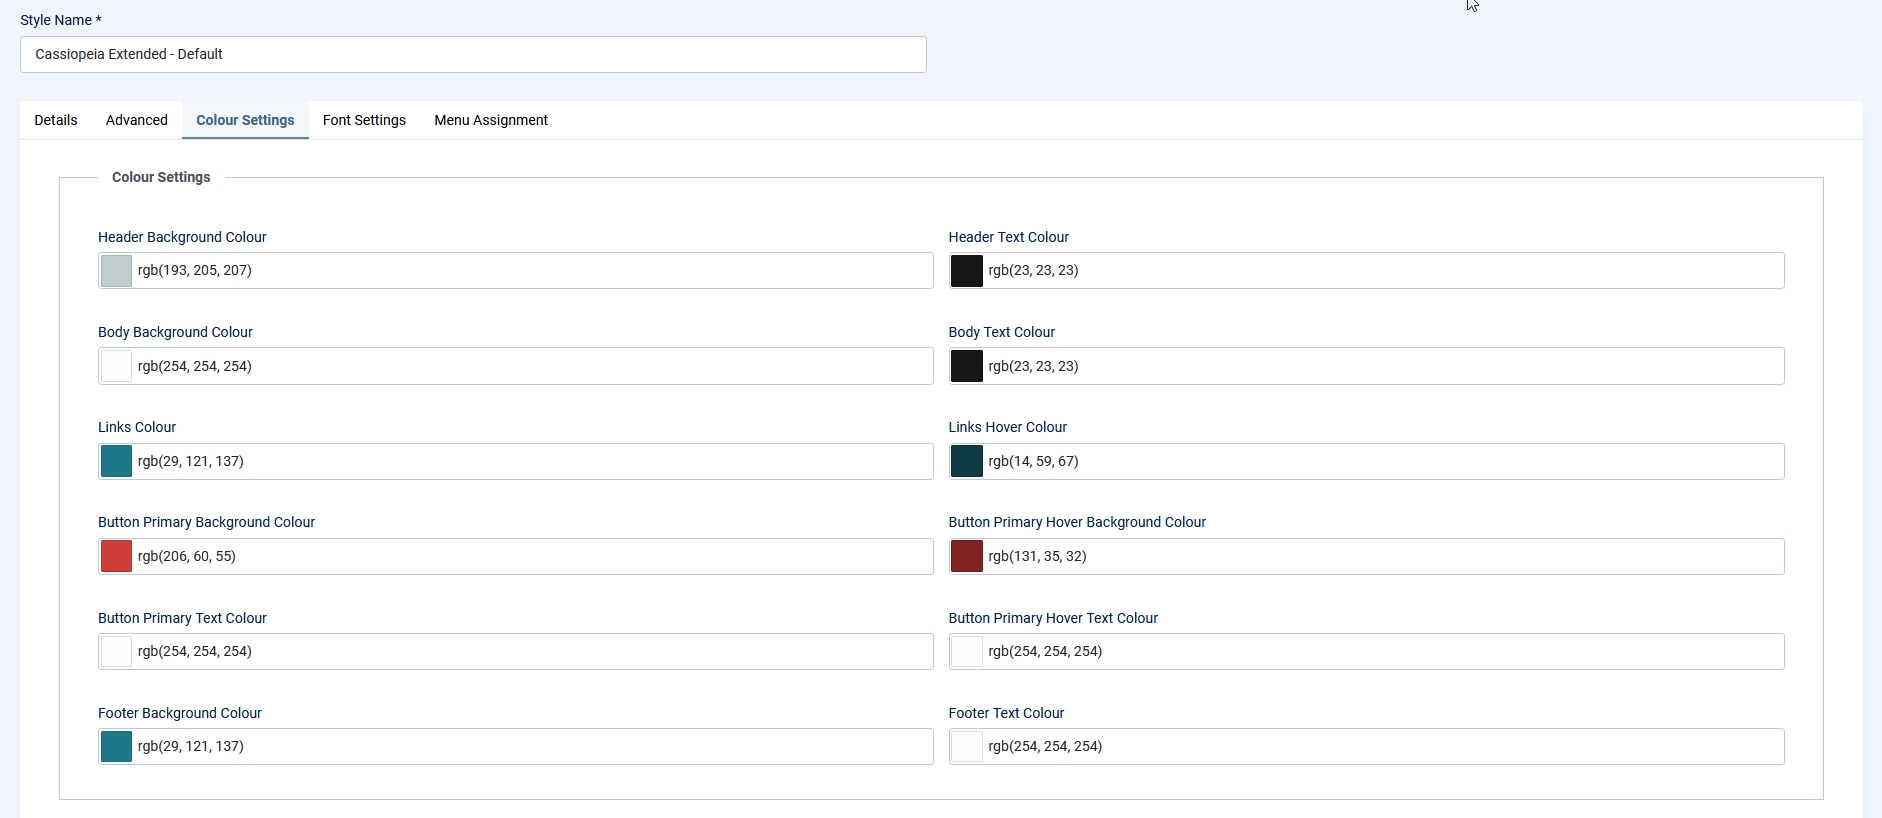
Task: Click the Style Name text field
Action: coord(473,54)
